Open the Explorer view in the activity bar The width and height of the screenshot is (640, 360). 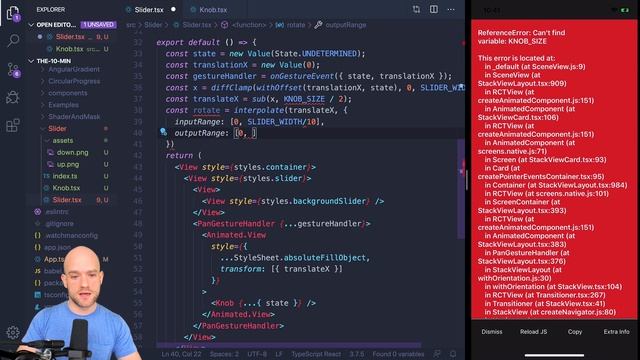(x=13, y=13)
